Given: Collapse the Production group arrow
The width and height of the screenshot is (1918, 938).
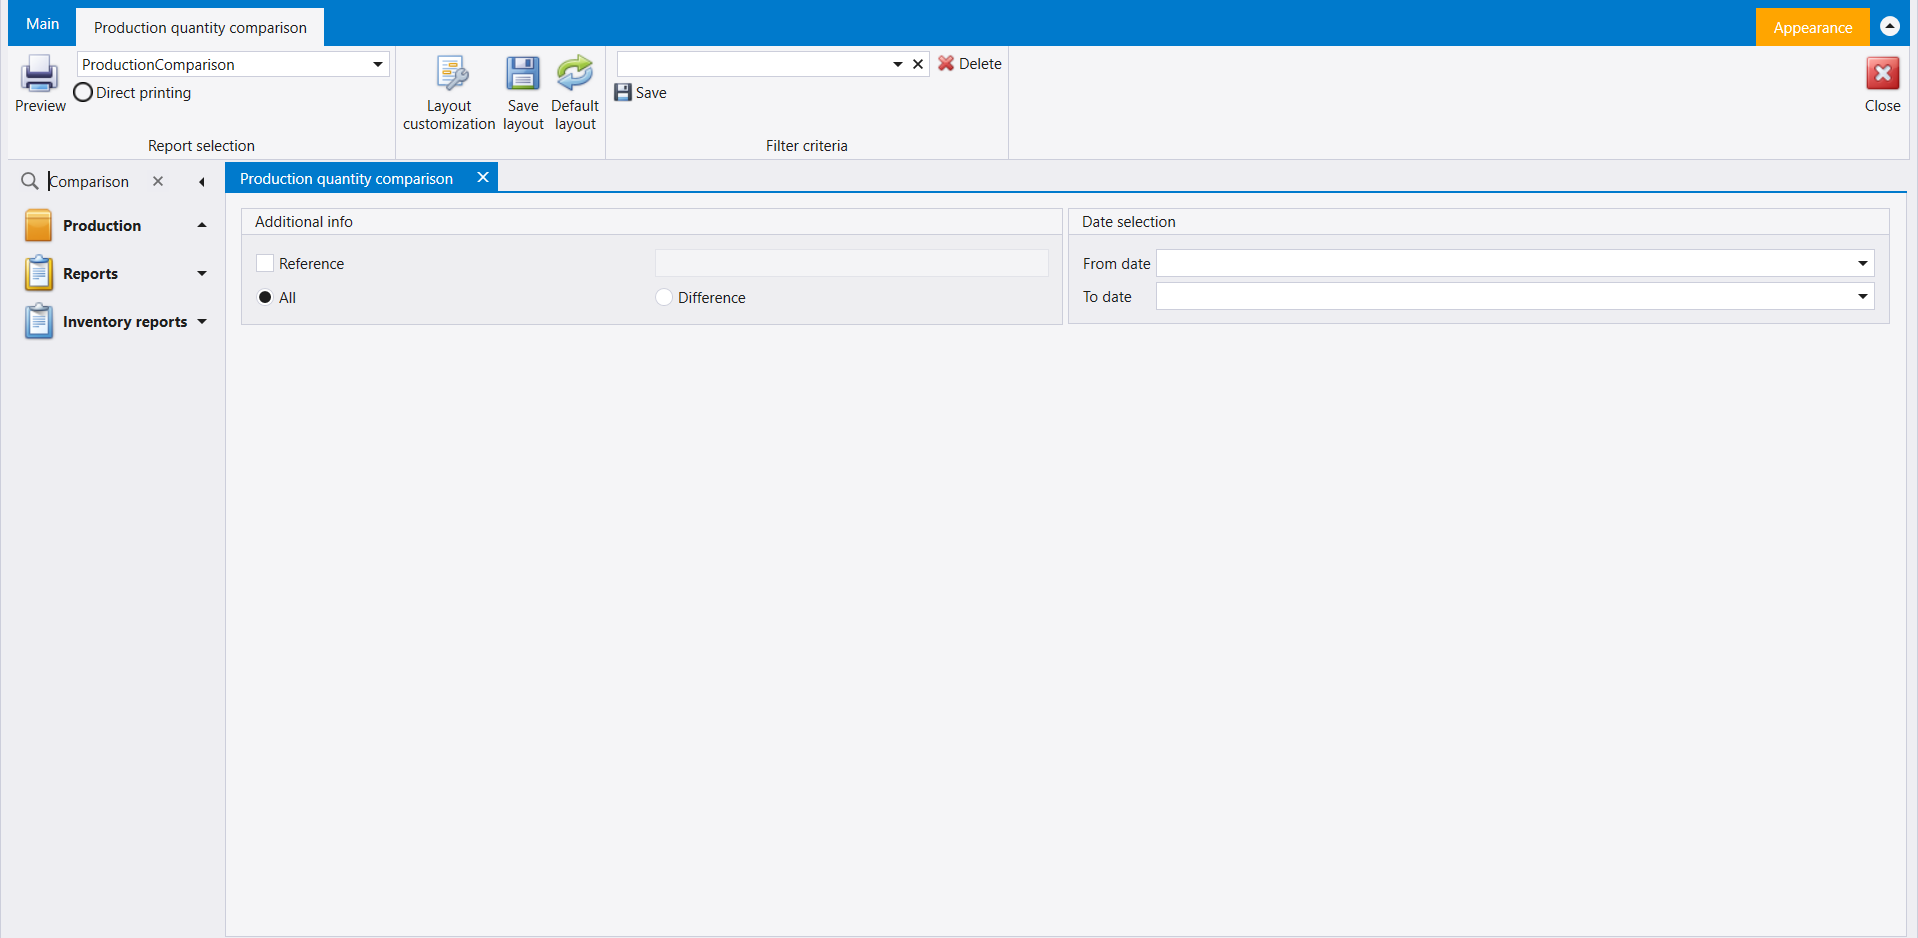Looking at the screenshot, I should (202, 225).
